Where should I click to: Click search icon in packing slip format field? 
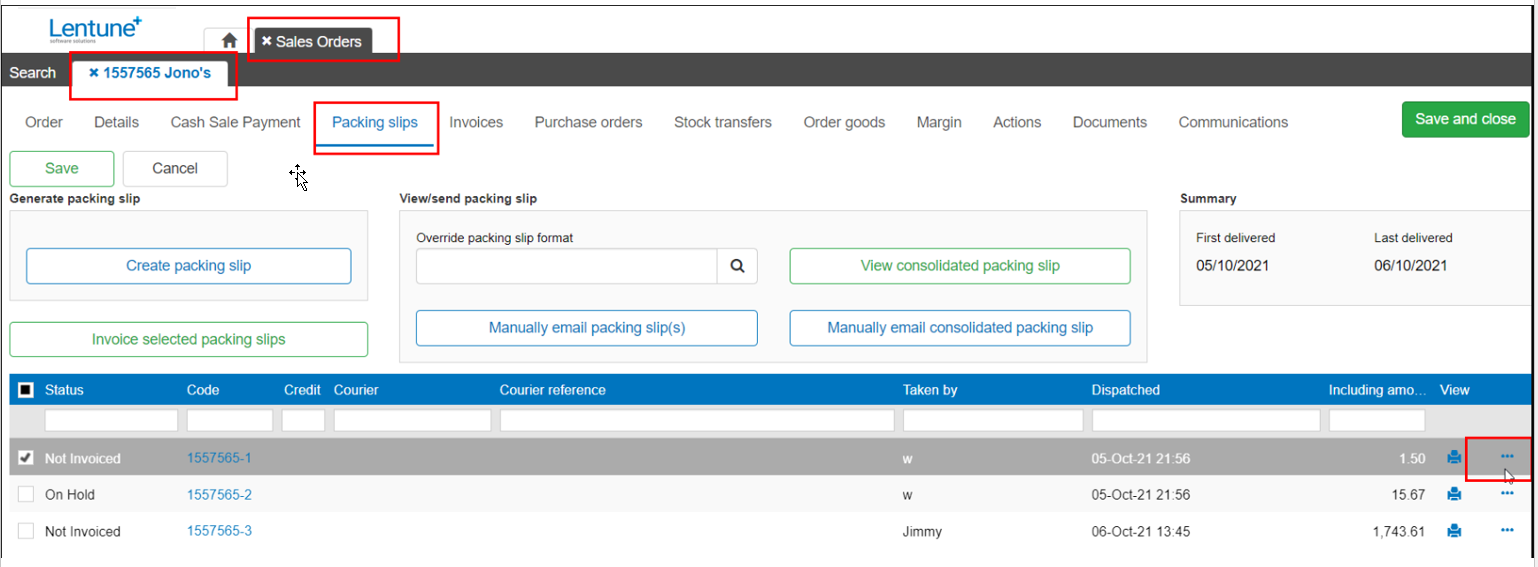tap(737, 266)
